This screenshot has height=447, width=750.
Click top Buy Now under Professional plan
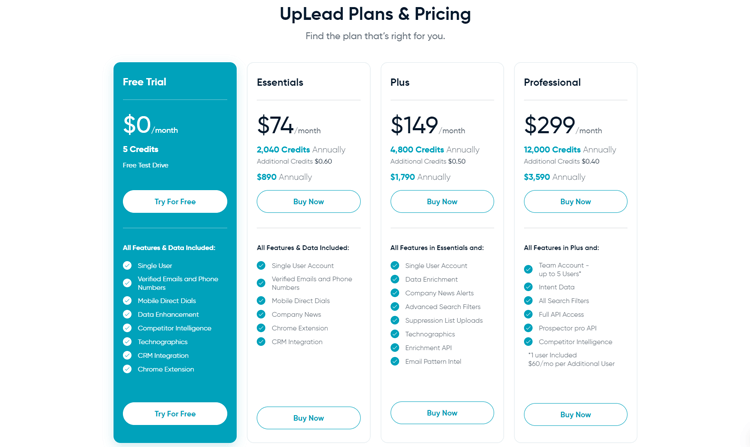575,201
